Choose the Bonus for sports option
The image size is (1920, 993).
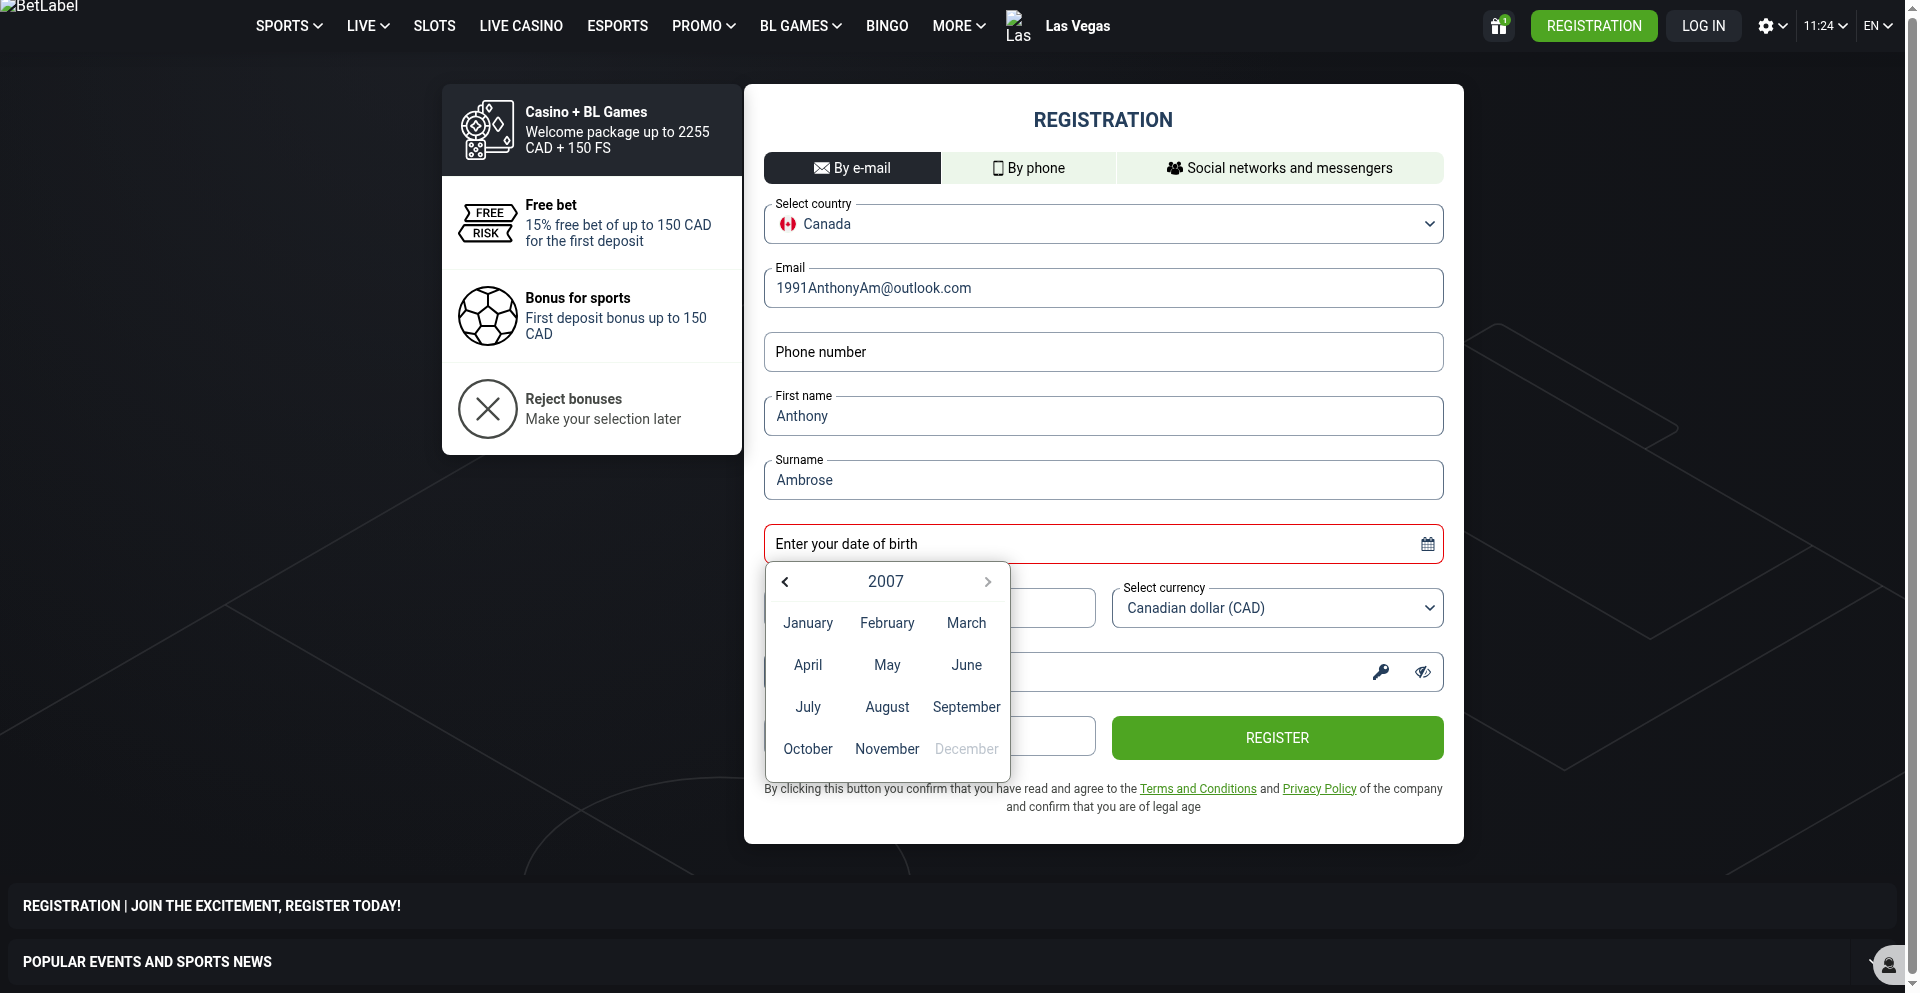point(592,316)
